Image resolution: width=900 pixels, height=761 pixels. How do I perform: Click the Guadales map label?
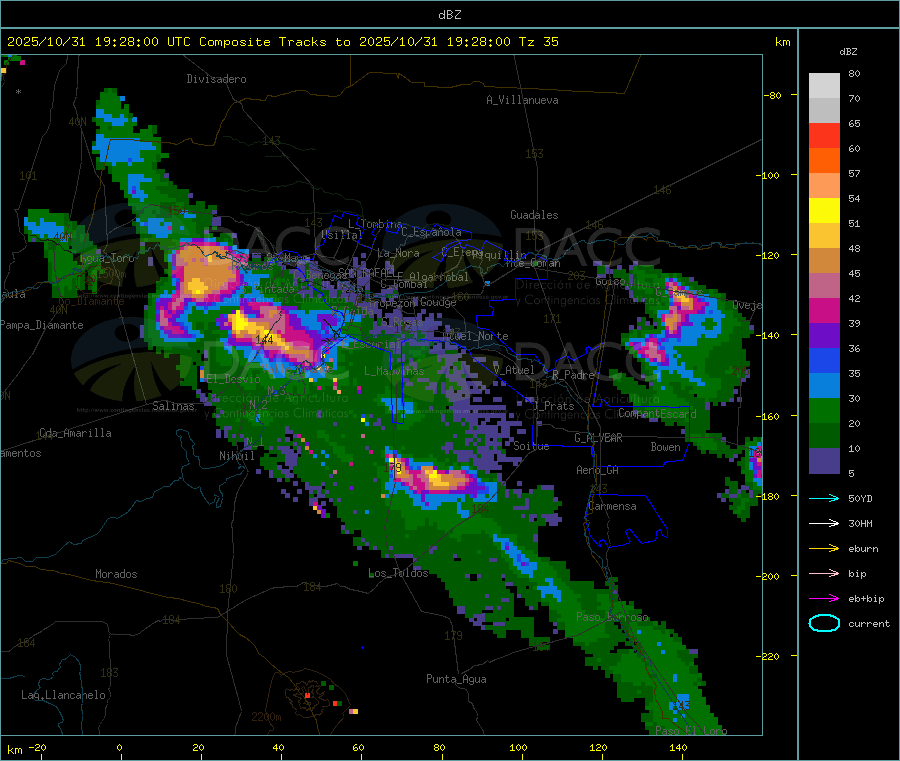coord(534,215)
